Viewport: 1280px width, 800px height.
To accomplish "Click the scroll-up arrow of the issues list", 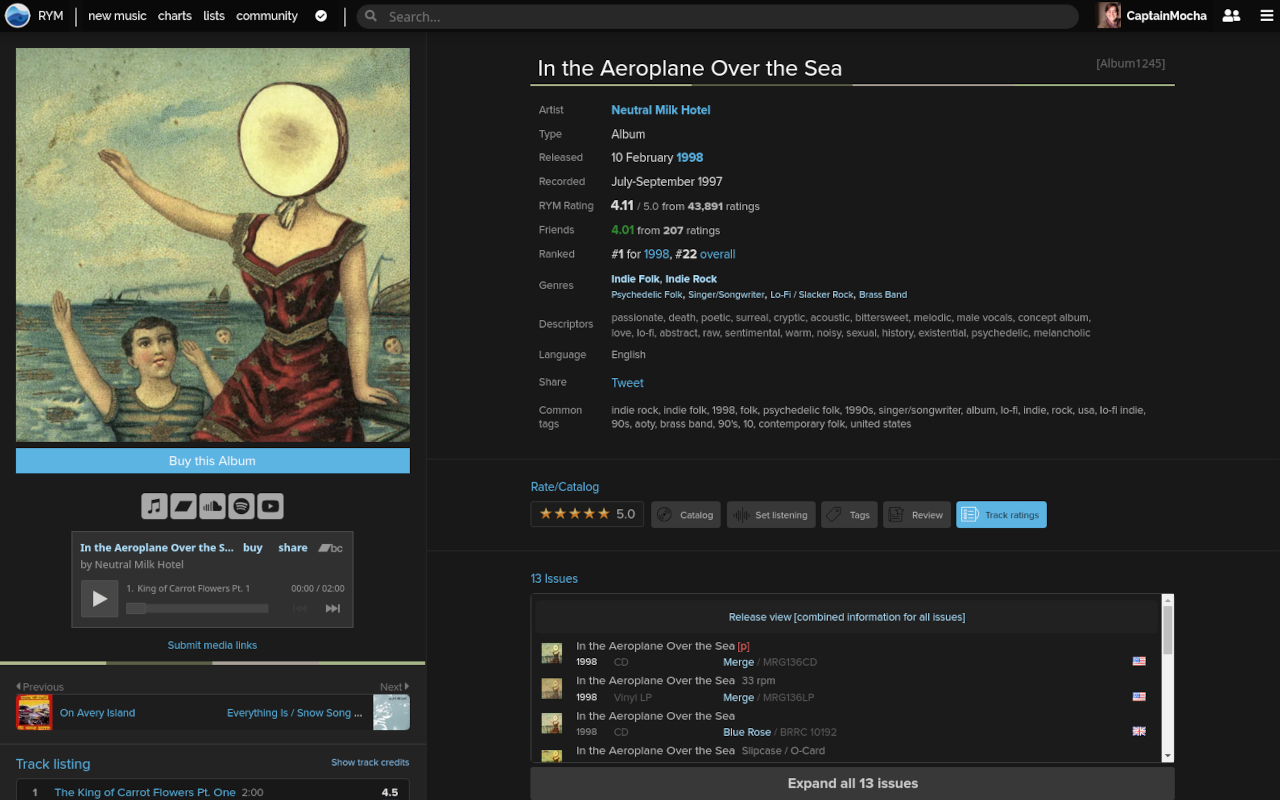I will (1167, 600).
